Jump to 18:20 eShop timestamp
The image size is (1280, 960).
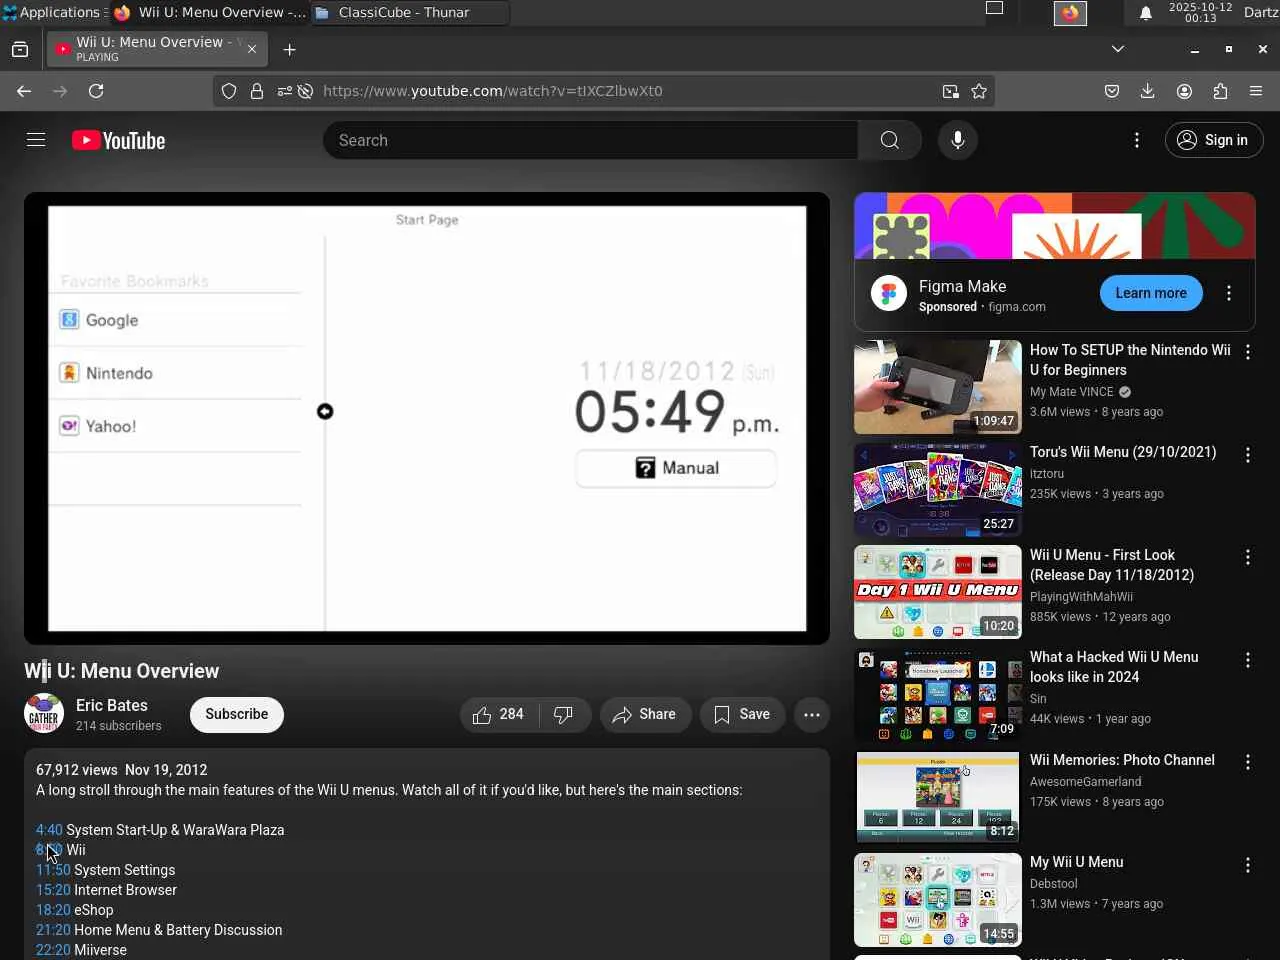[53, 910]
